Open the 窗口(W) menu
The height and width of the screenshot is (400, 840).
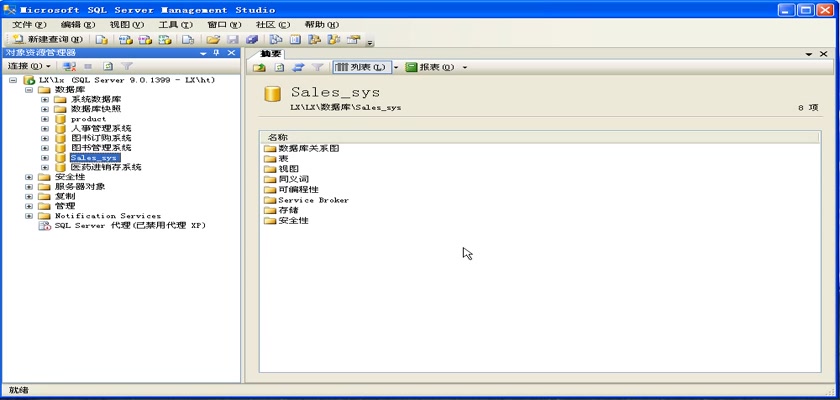tap(224, 25)
